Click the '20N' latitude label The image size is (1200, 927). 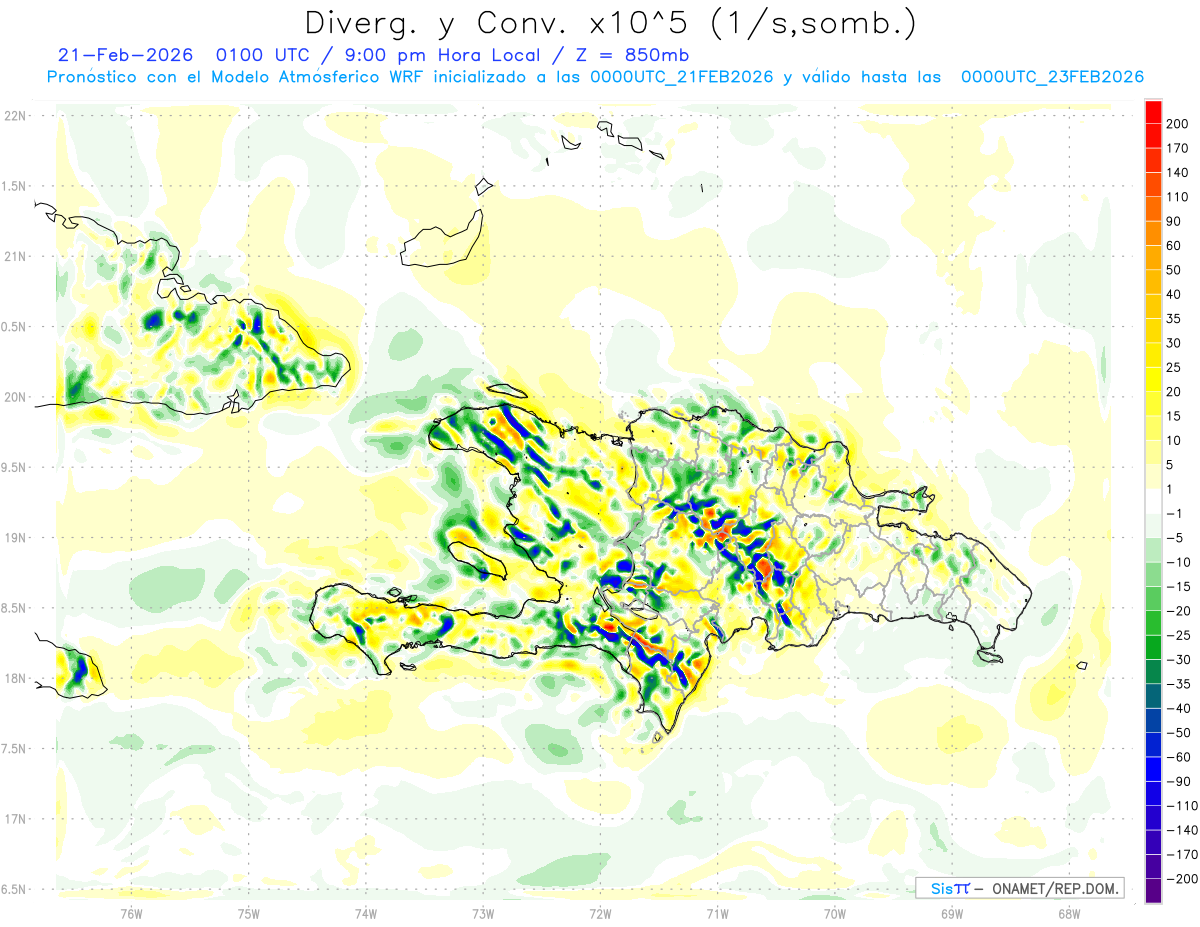(15, 397)
